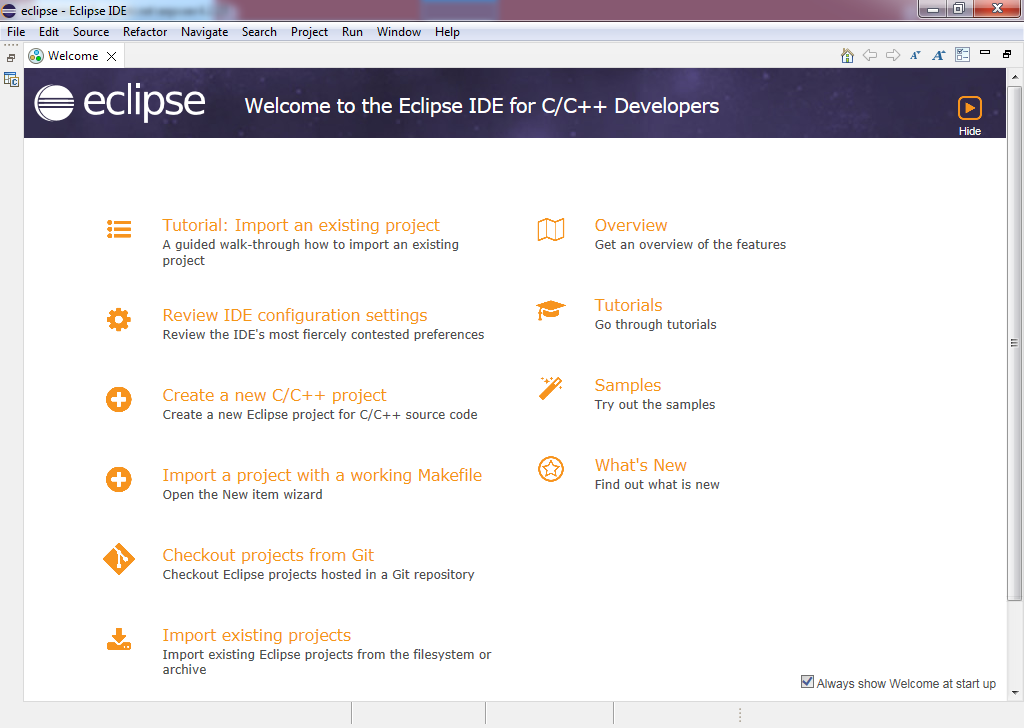Screen dimensions: 1024x728
Task: Click the Customize page checklist icon
Action: pyautogui.click(x=962, y=56)
